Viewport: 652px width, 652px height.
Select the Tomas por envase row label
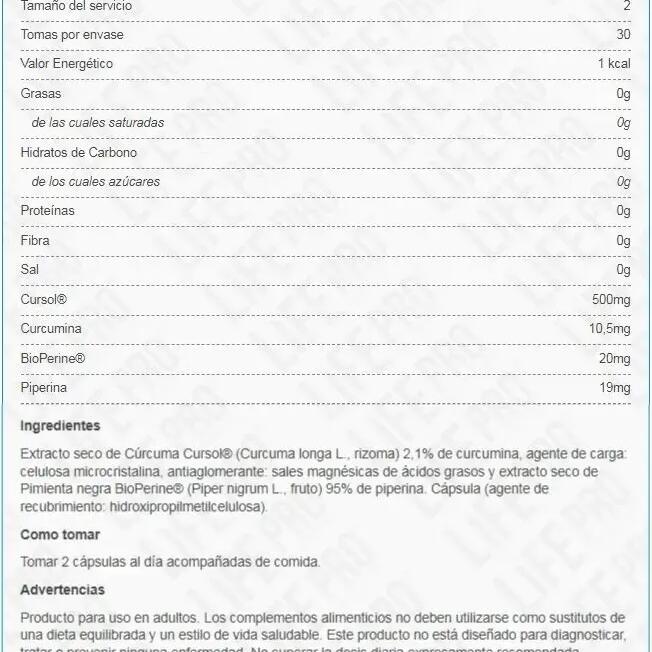click(x=67, y=35)
